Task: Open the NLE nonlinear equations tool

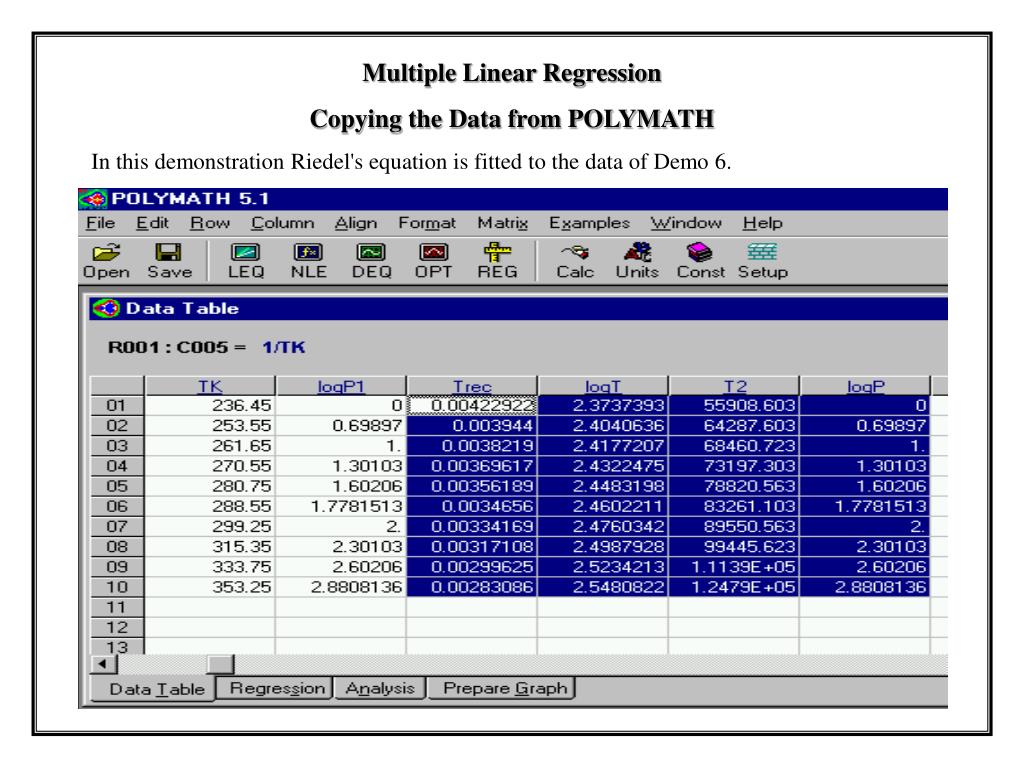Action: coord(308,261)
